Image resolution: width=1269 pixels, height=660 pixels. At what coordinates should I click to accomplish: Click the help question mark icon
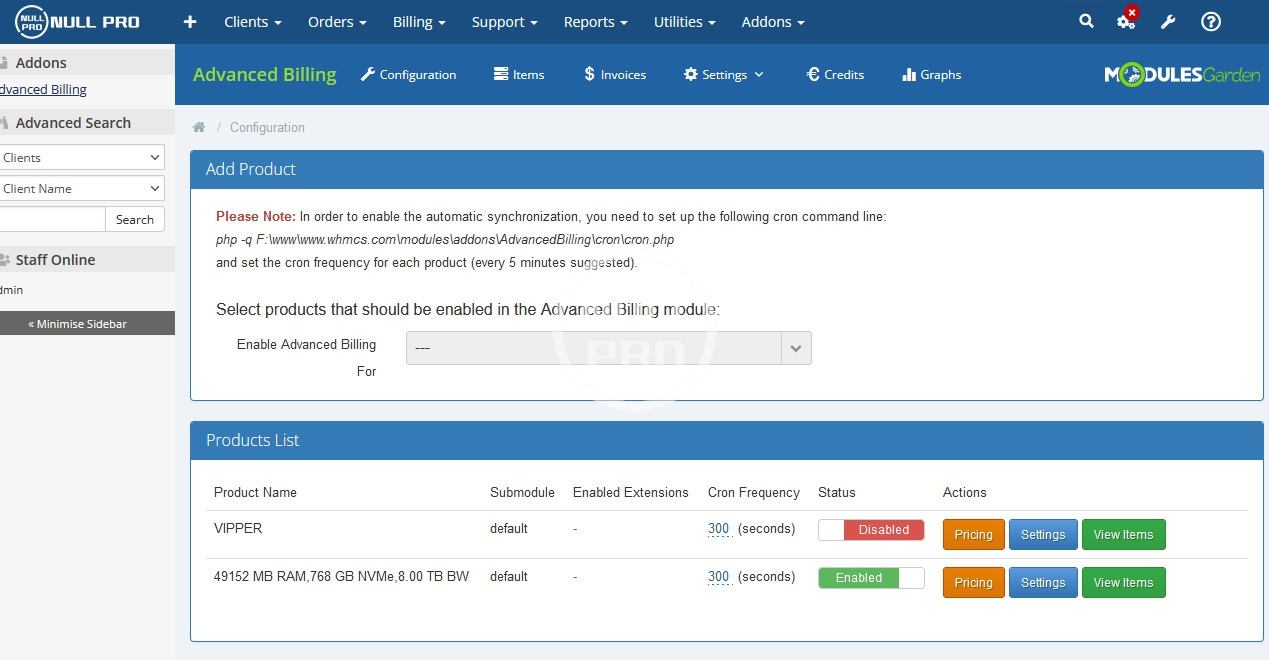(x=1210, y=22)
